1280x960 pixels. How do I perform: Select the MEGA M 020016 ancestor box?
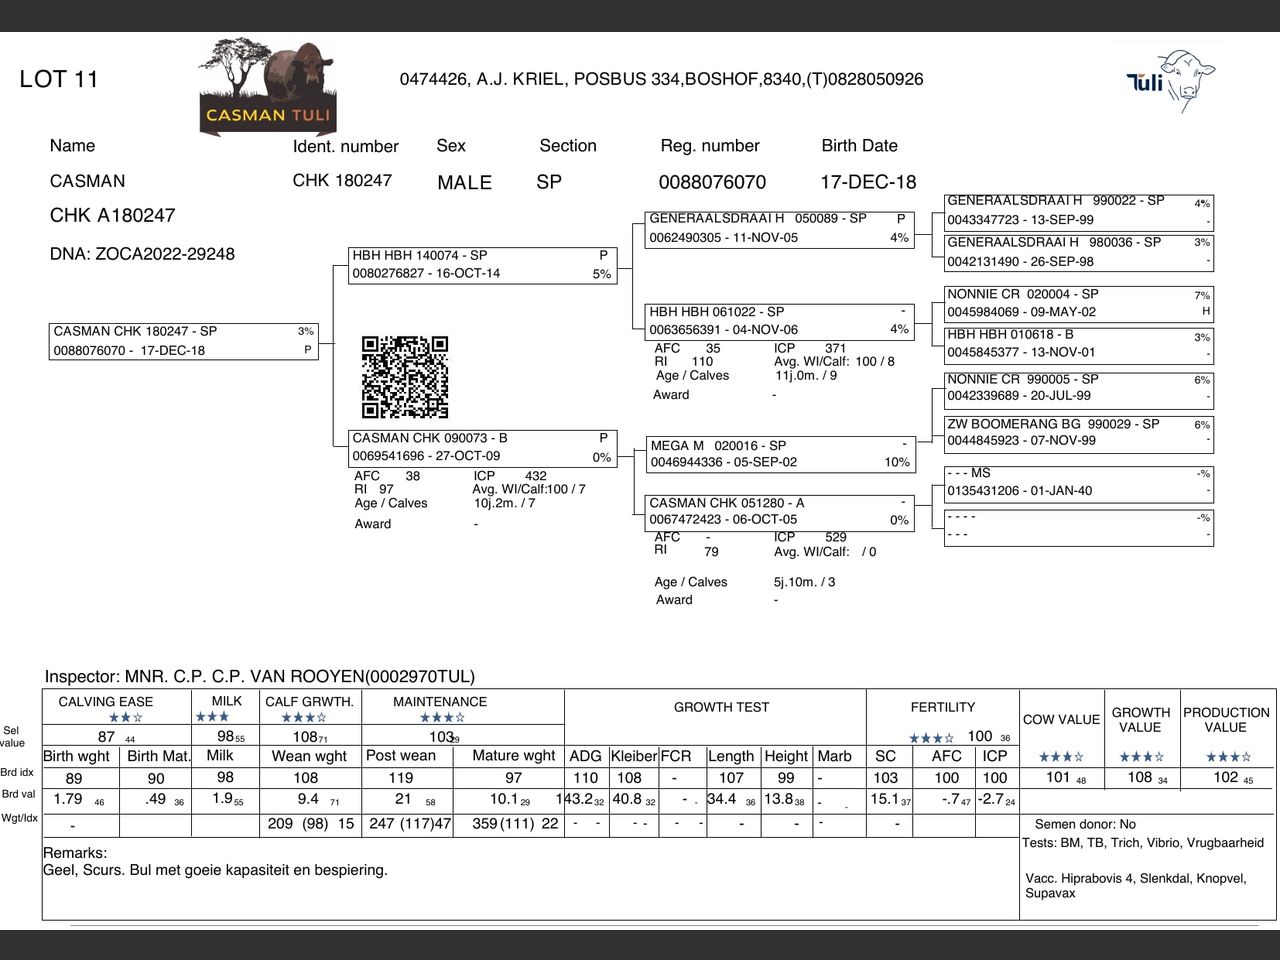pos(779,454)
